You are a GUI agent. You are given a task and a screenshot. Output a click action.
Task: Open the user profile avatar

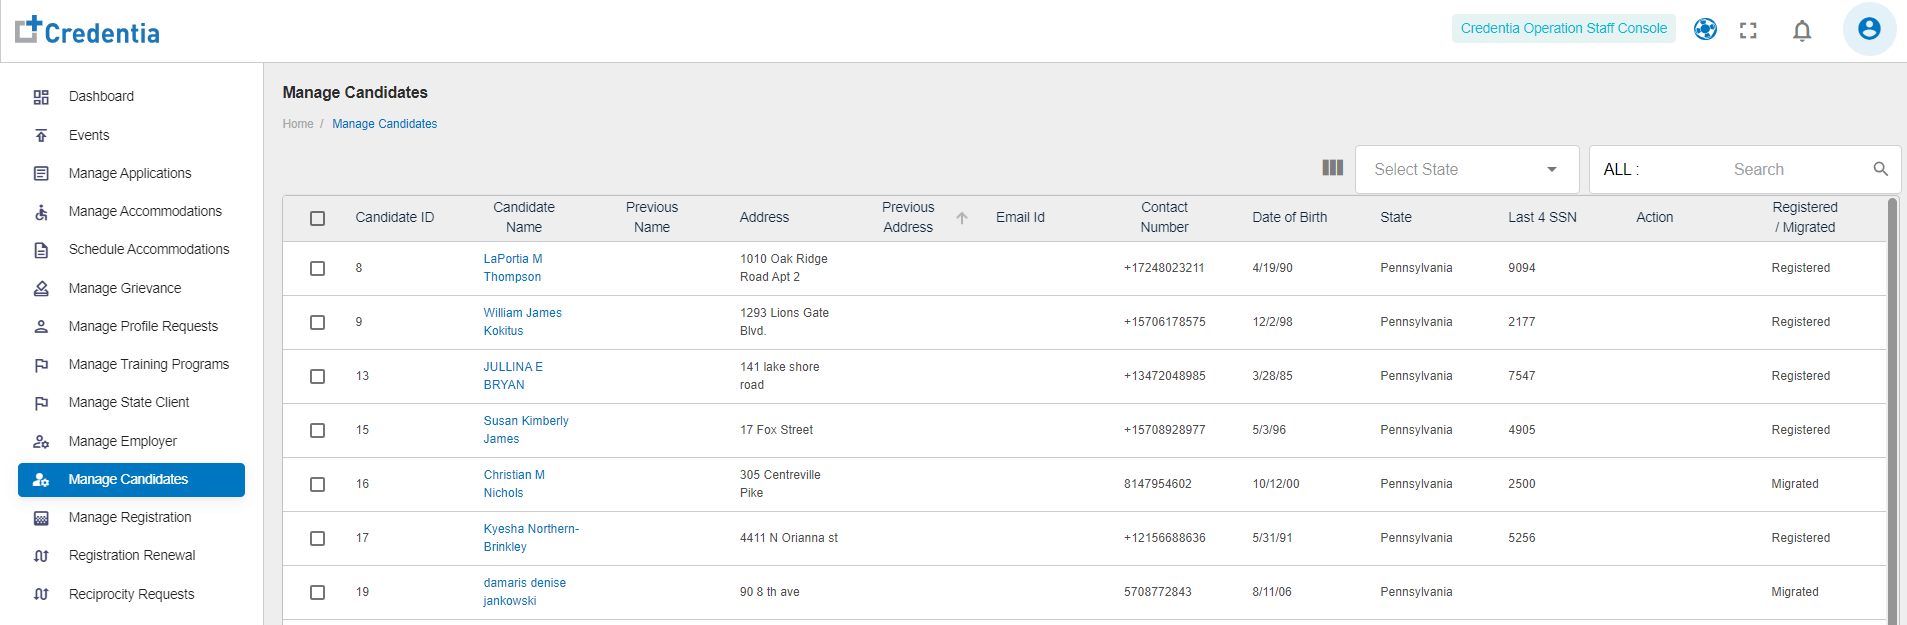(1868, 29)
